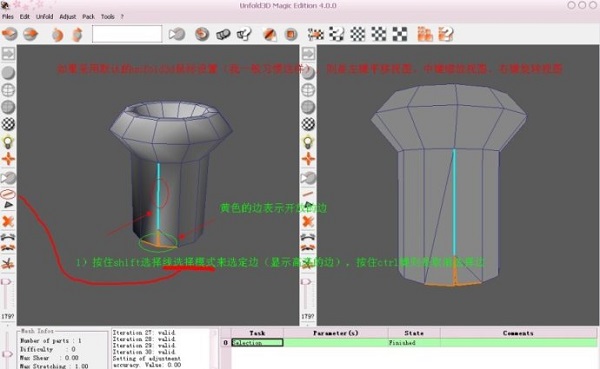Toggle the light bulb in left viewport

click(8, 142)
